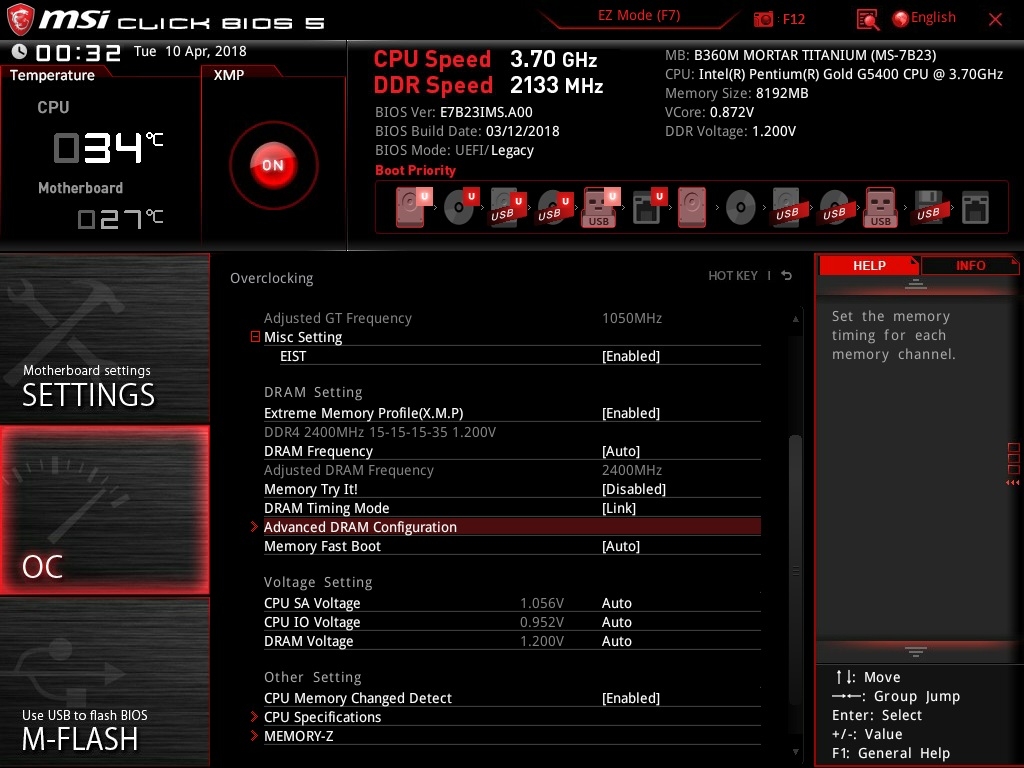Edit the CPU SA Voltage Auto field

616,603
